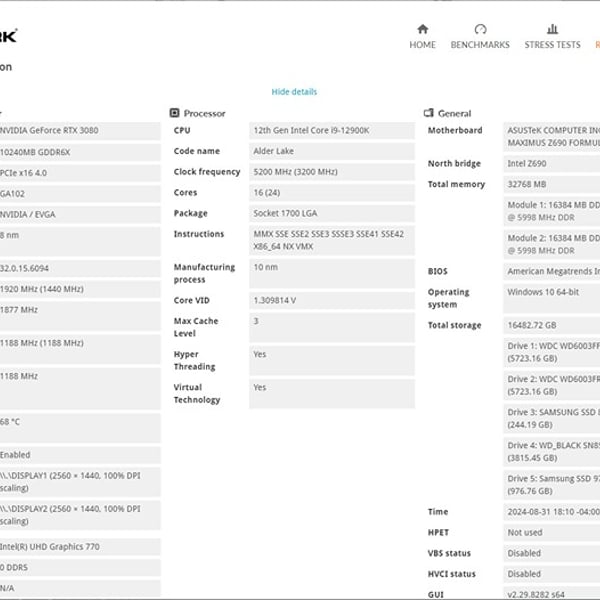Click the MMX SSE instructions value
Viewport: 600px width, 600px height.
[x=332, y=240]
